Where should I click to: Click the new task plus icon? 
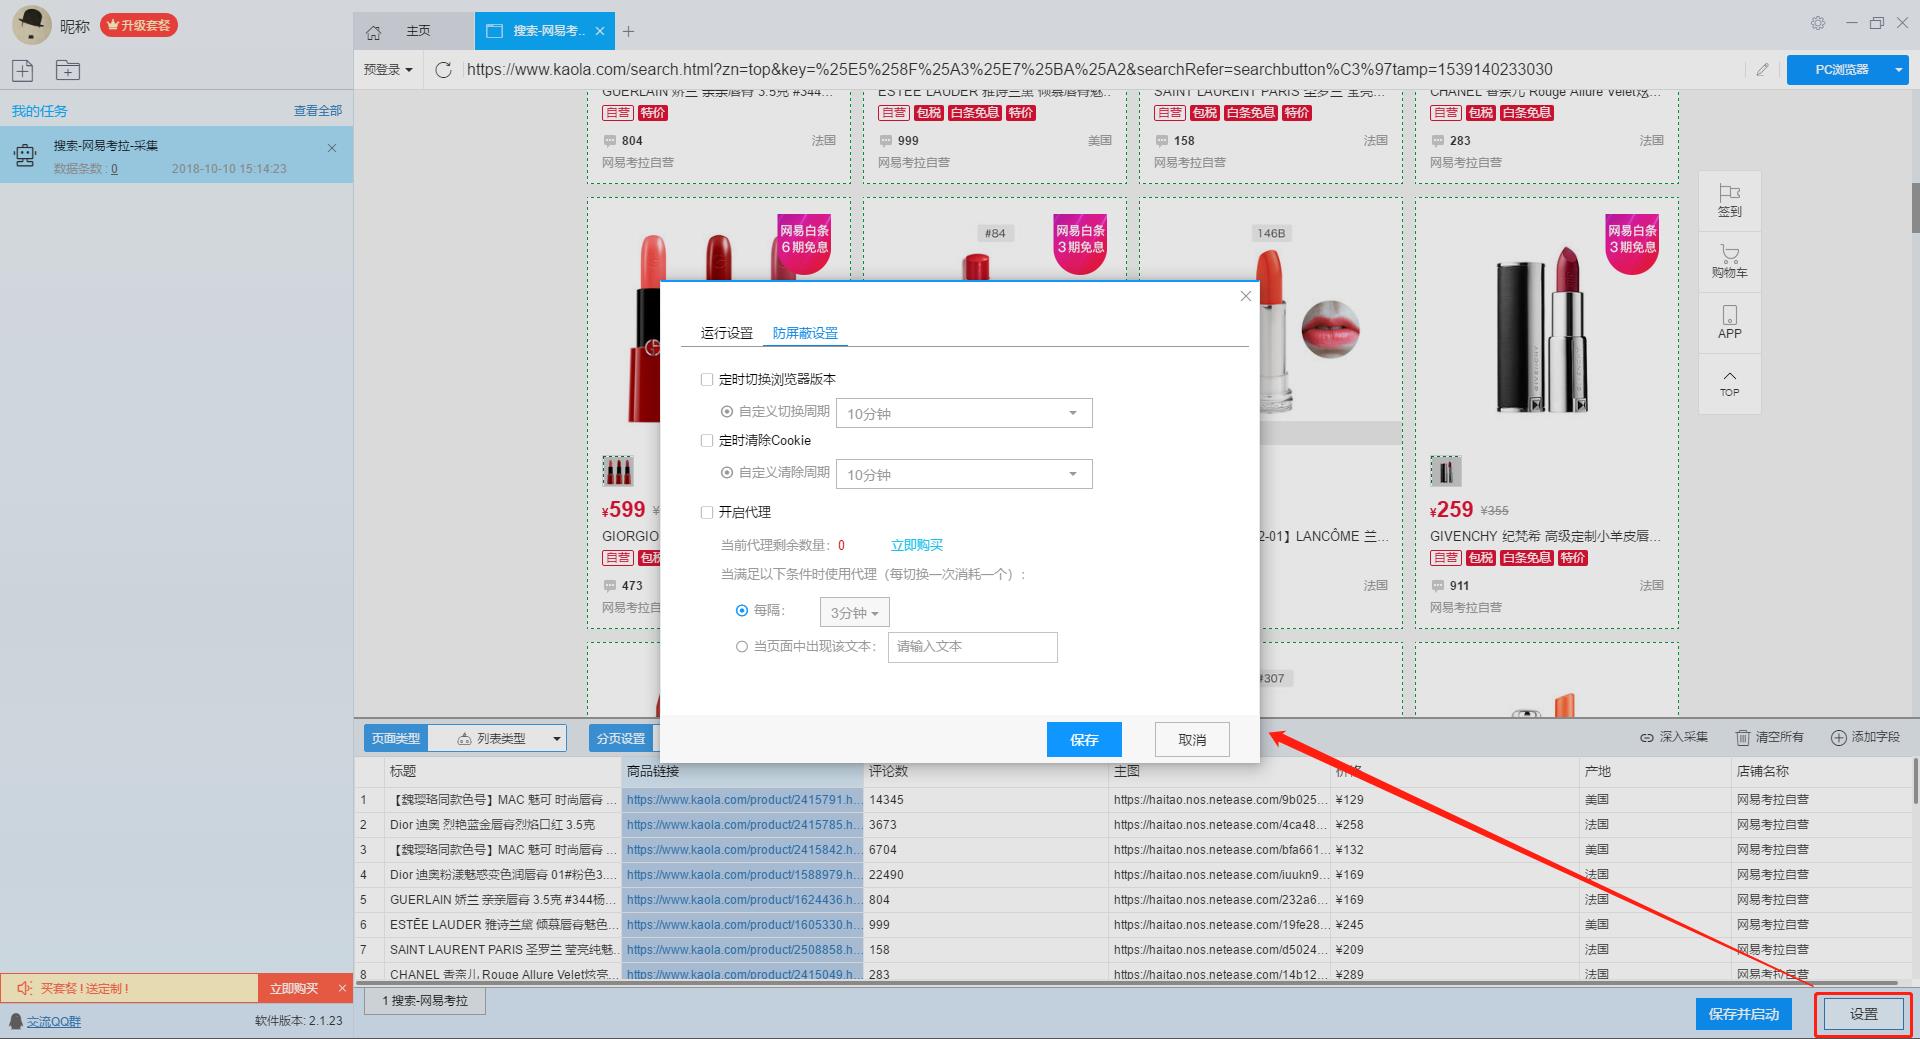point(23,70)
